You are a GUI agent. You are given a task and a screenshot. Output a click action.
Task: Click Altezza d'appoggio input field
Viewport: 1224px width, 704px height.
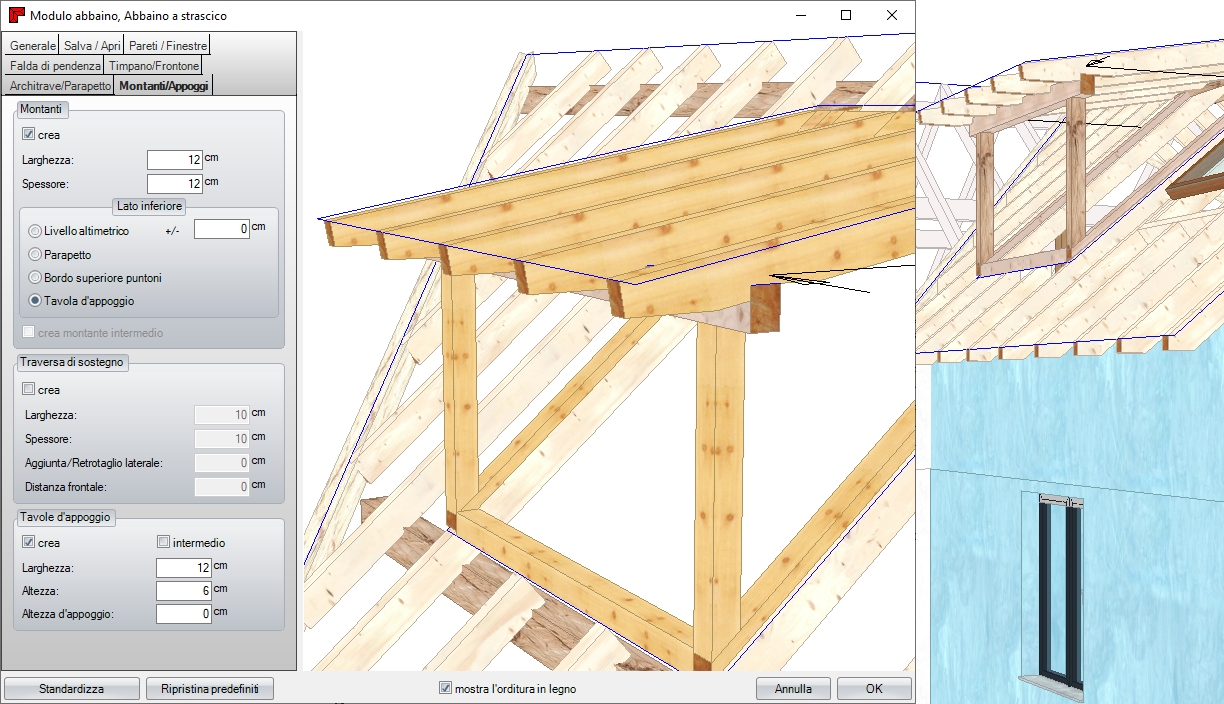(x=183, y=614)
